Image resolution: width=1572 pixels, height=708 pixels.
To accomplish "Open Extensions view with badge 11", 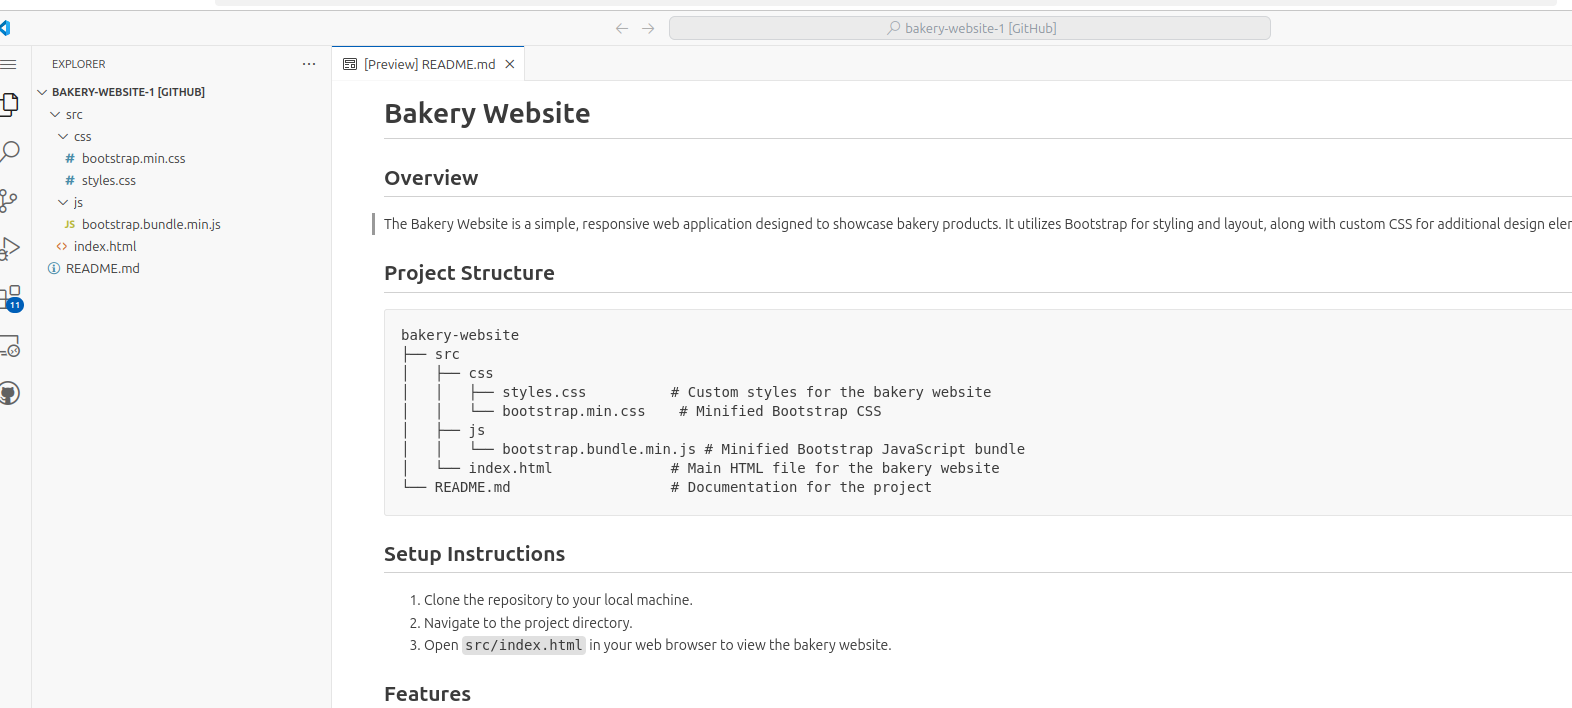I will (x=10, y=297).
